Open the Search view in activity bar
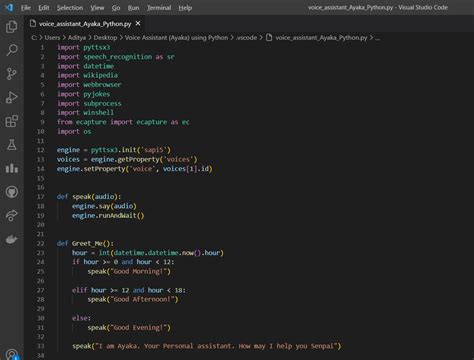The image size is (474, 360). pos(12,50)
